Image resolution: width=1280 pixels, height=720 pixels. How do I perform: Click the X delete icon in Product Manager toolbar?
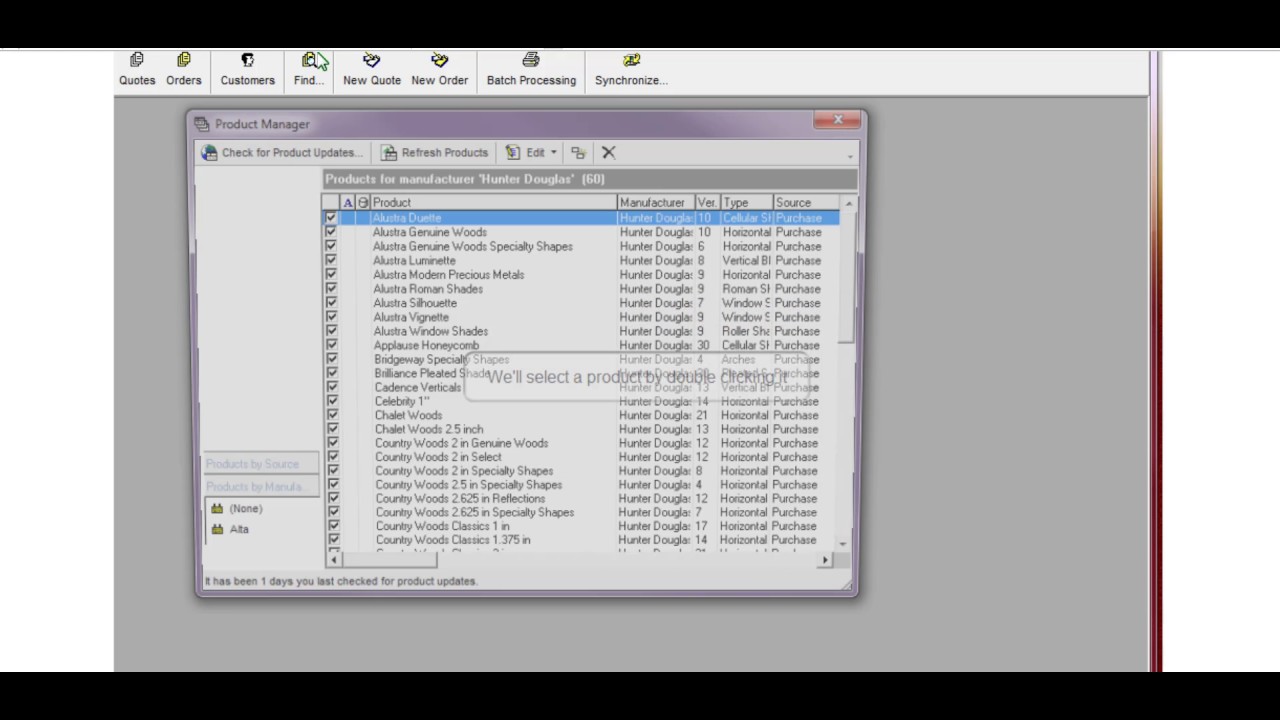(608, 153)
